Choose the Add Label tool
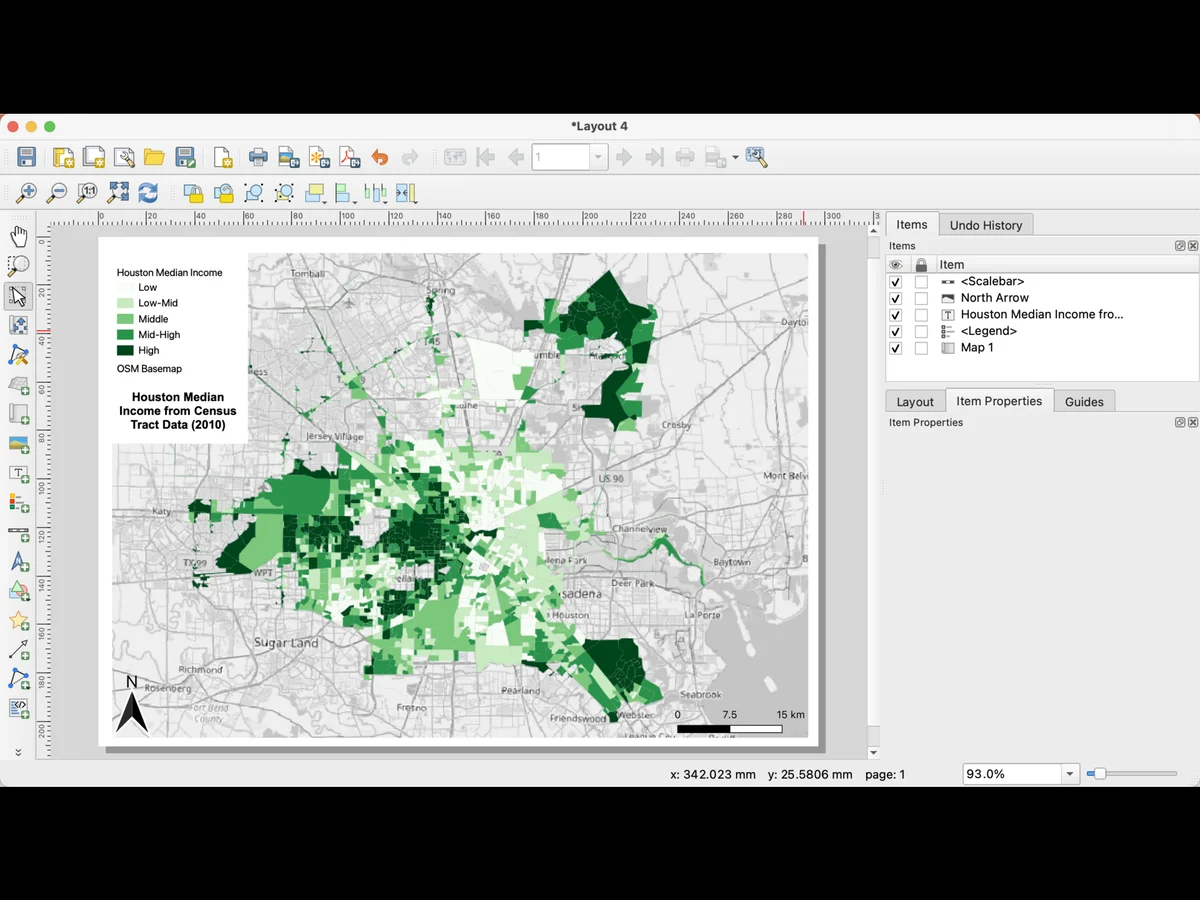This screenshot has width=1200, height=900. 18,473
